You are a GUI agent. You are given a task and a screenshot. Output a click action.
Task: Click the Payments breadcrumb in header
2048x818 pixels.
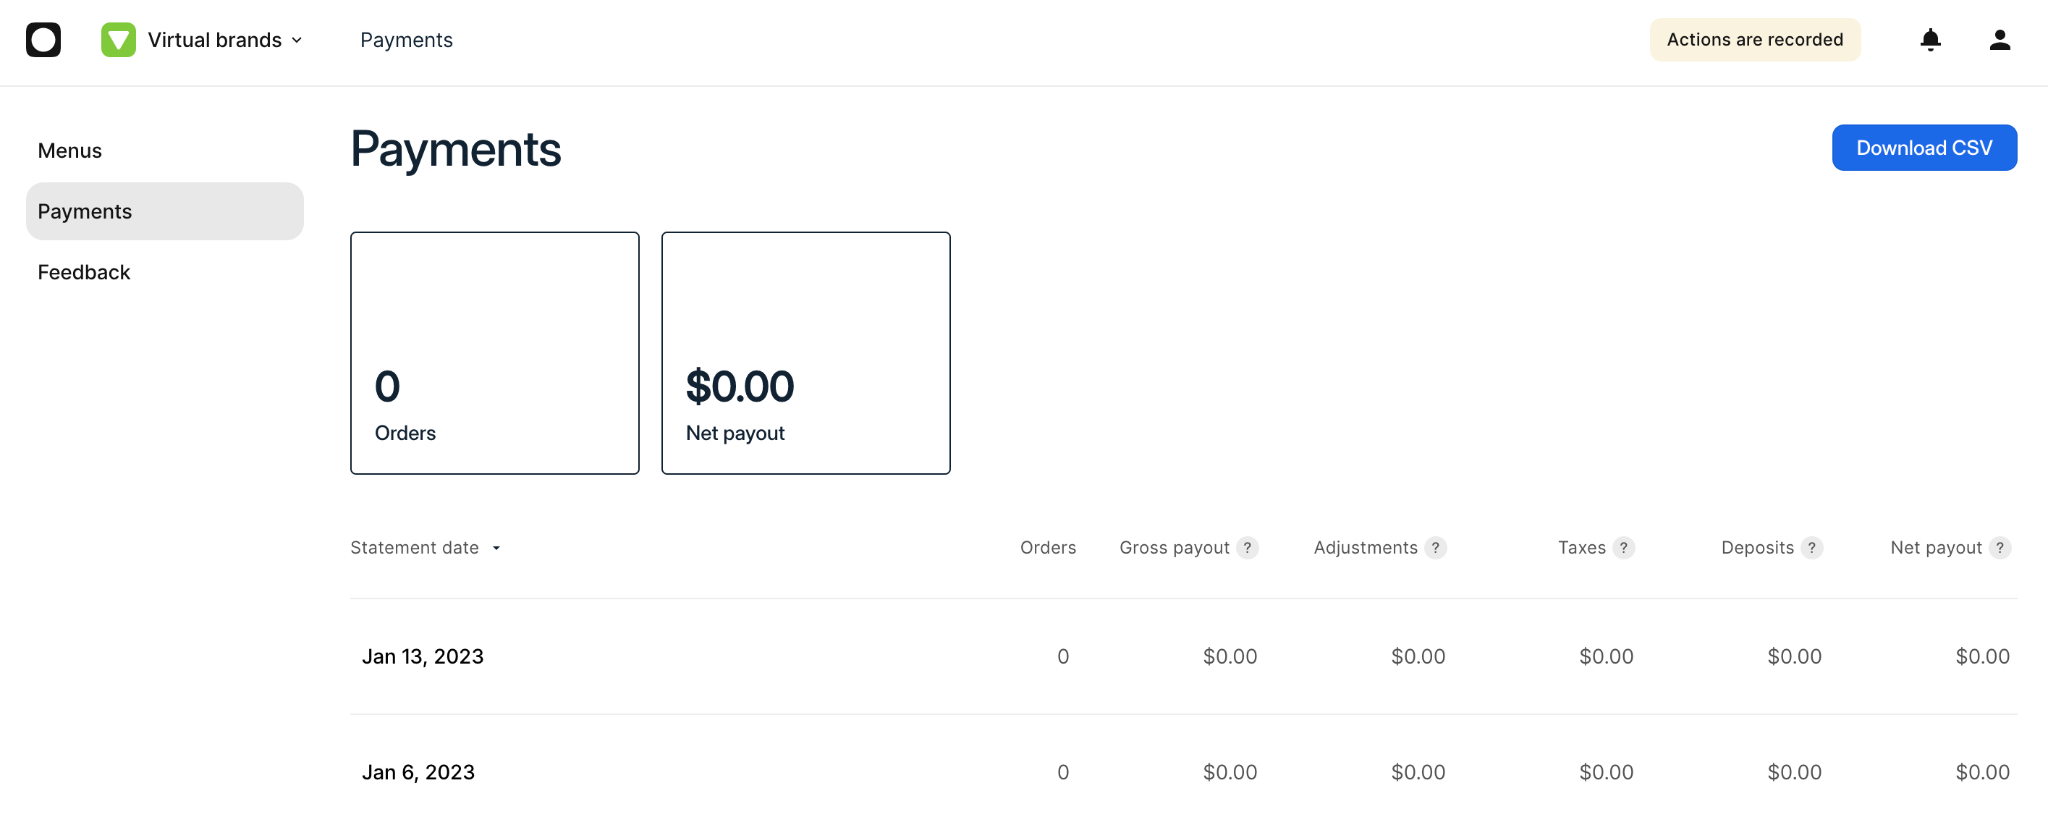click(x=406, y=40)
